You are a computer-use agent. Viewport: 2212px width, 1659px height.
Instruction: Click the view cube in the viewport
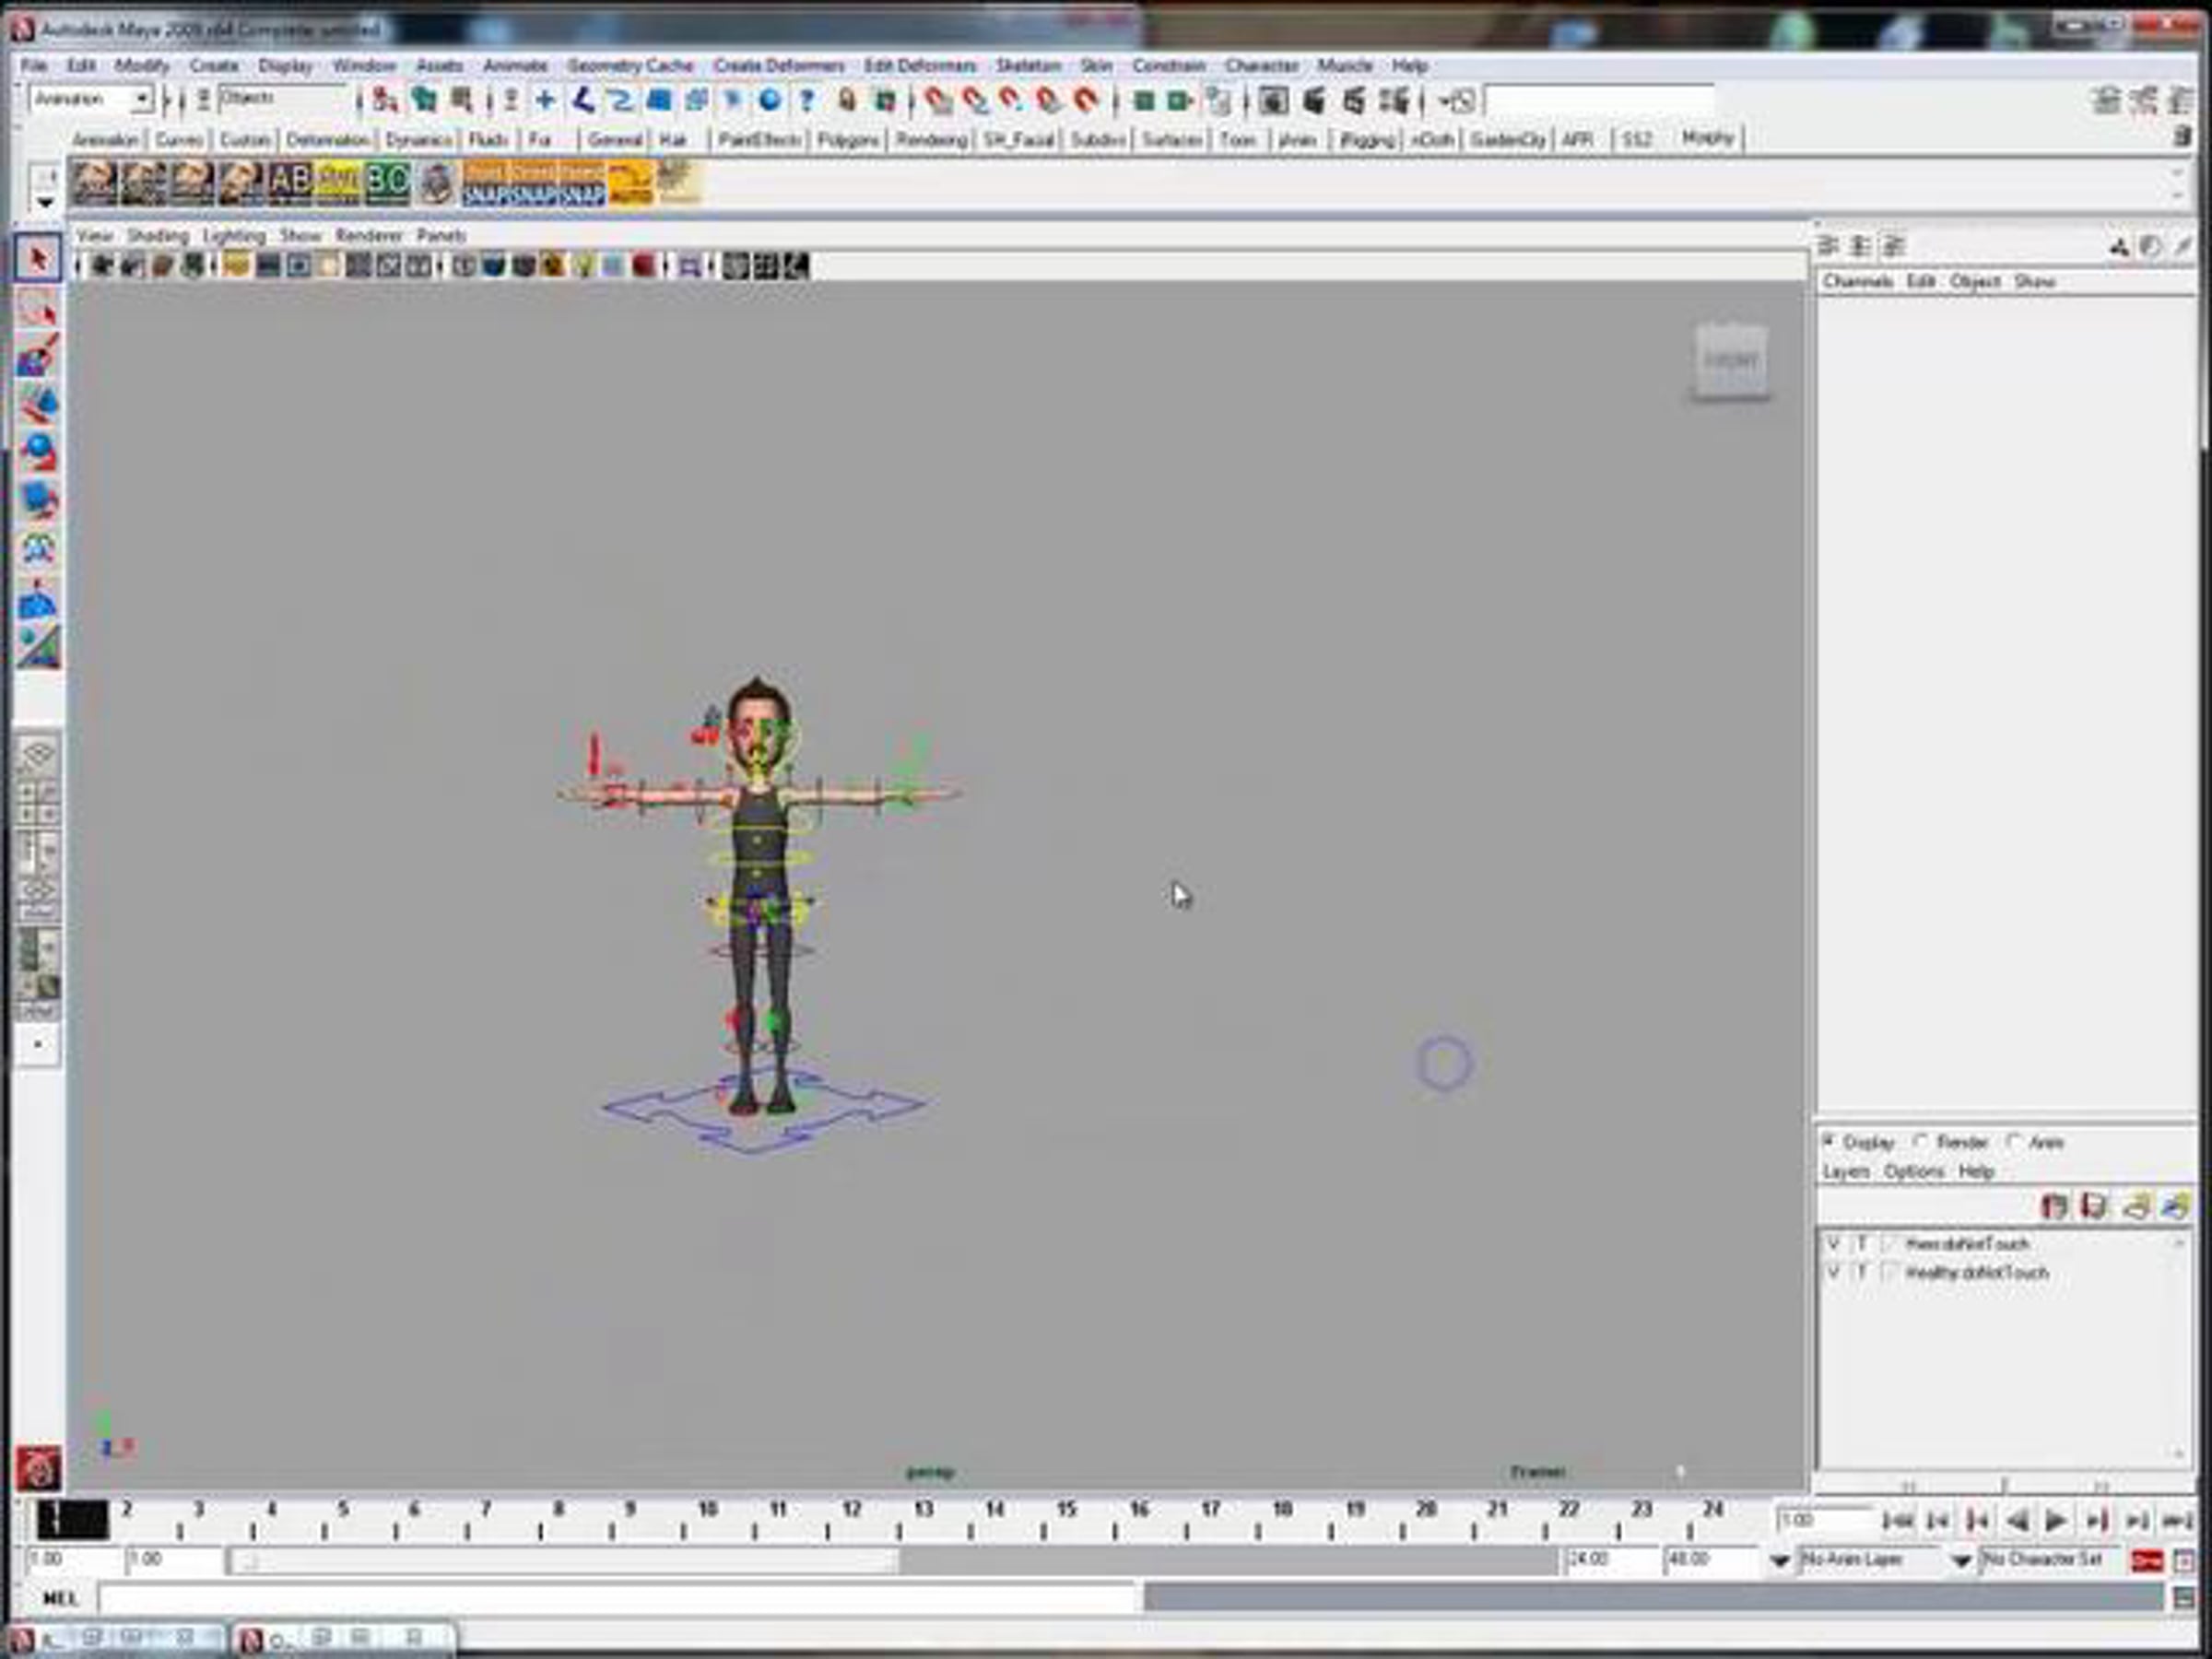[1731, 360]
